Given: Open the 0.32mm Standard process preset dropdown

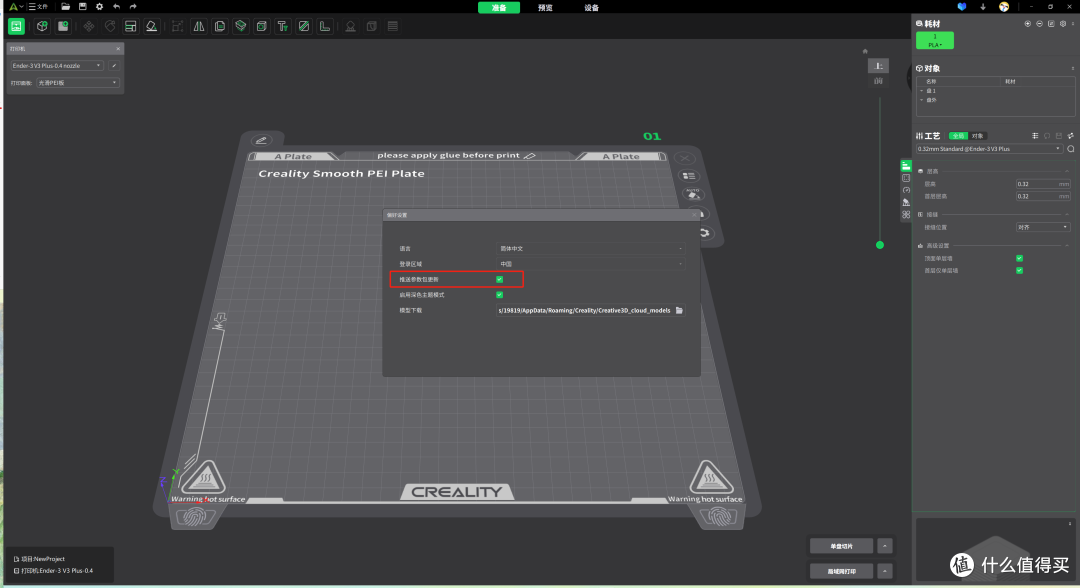Looking at the screenshot, I should pos(989,149).
